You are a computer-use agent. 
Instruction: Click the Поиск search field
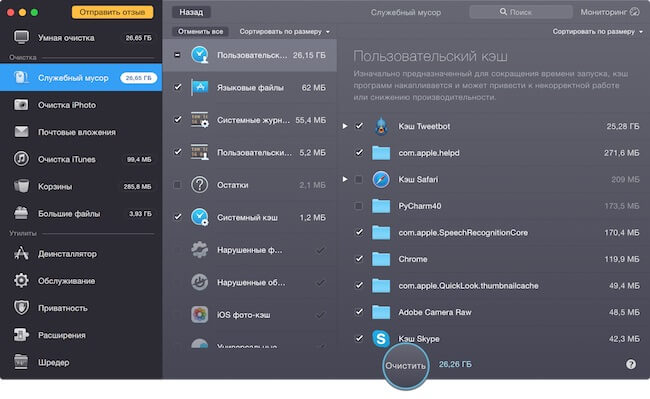521,12
